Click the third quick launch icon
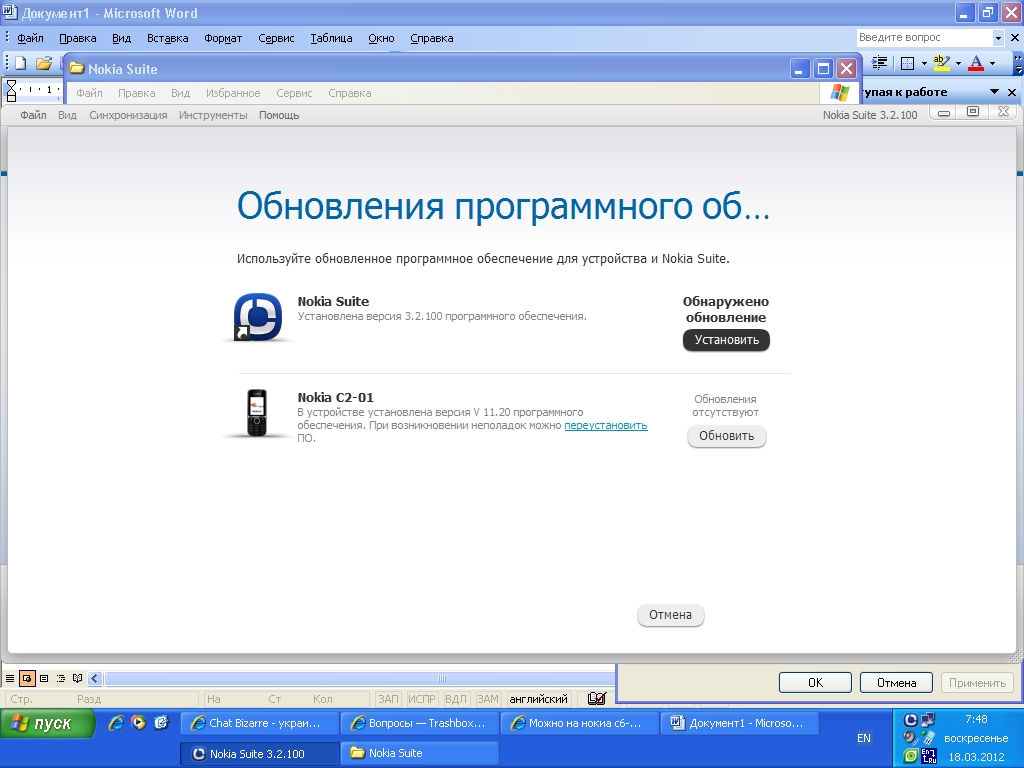The width and height of the screenshot is (1024, 768). 161,722
